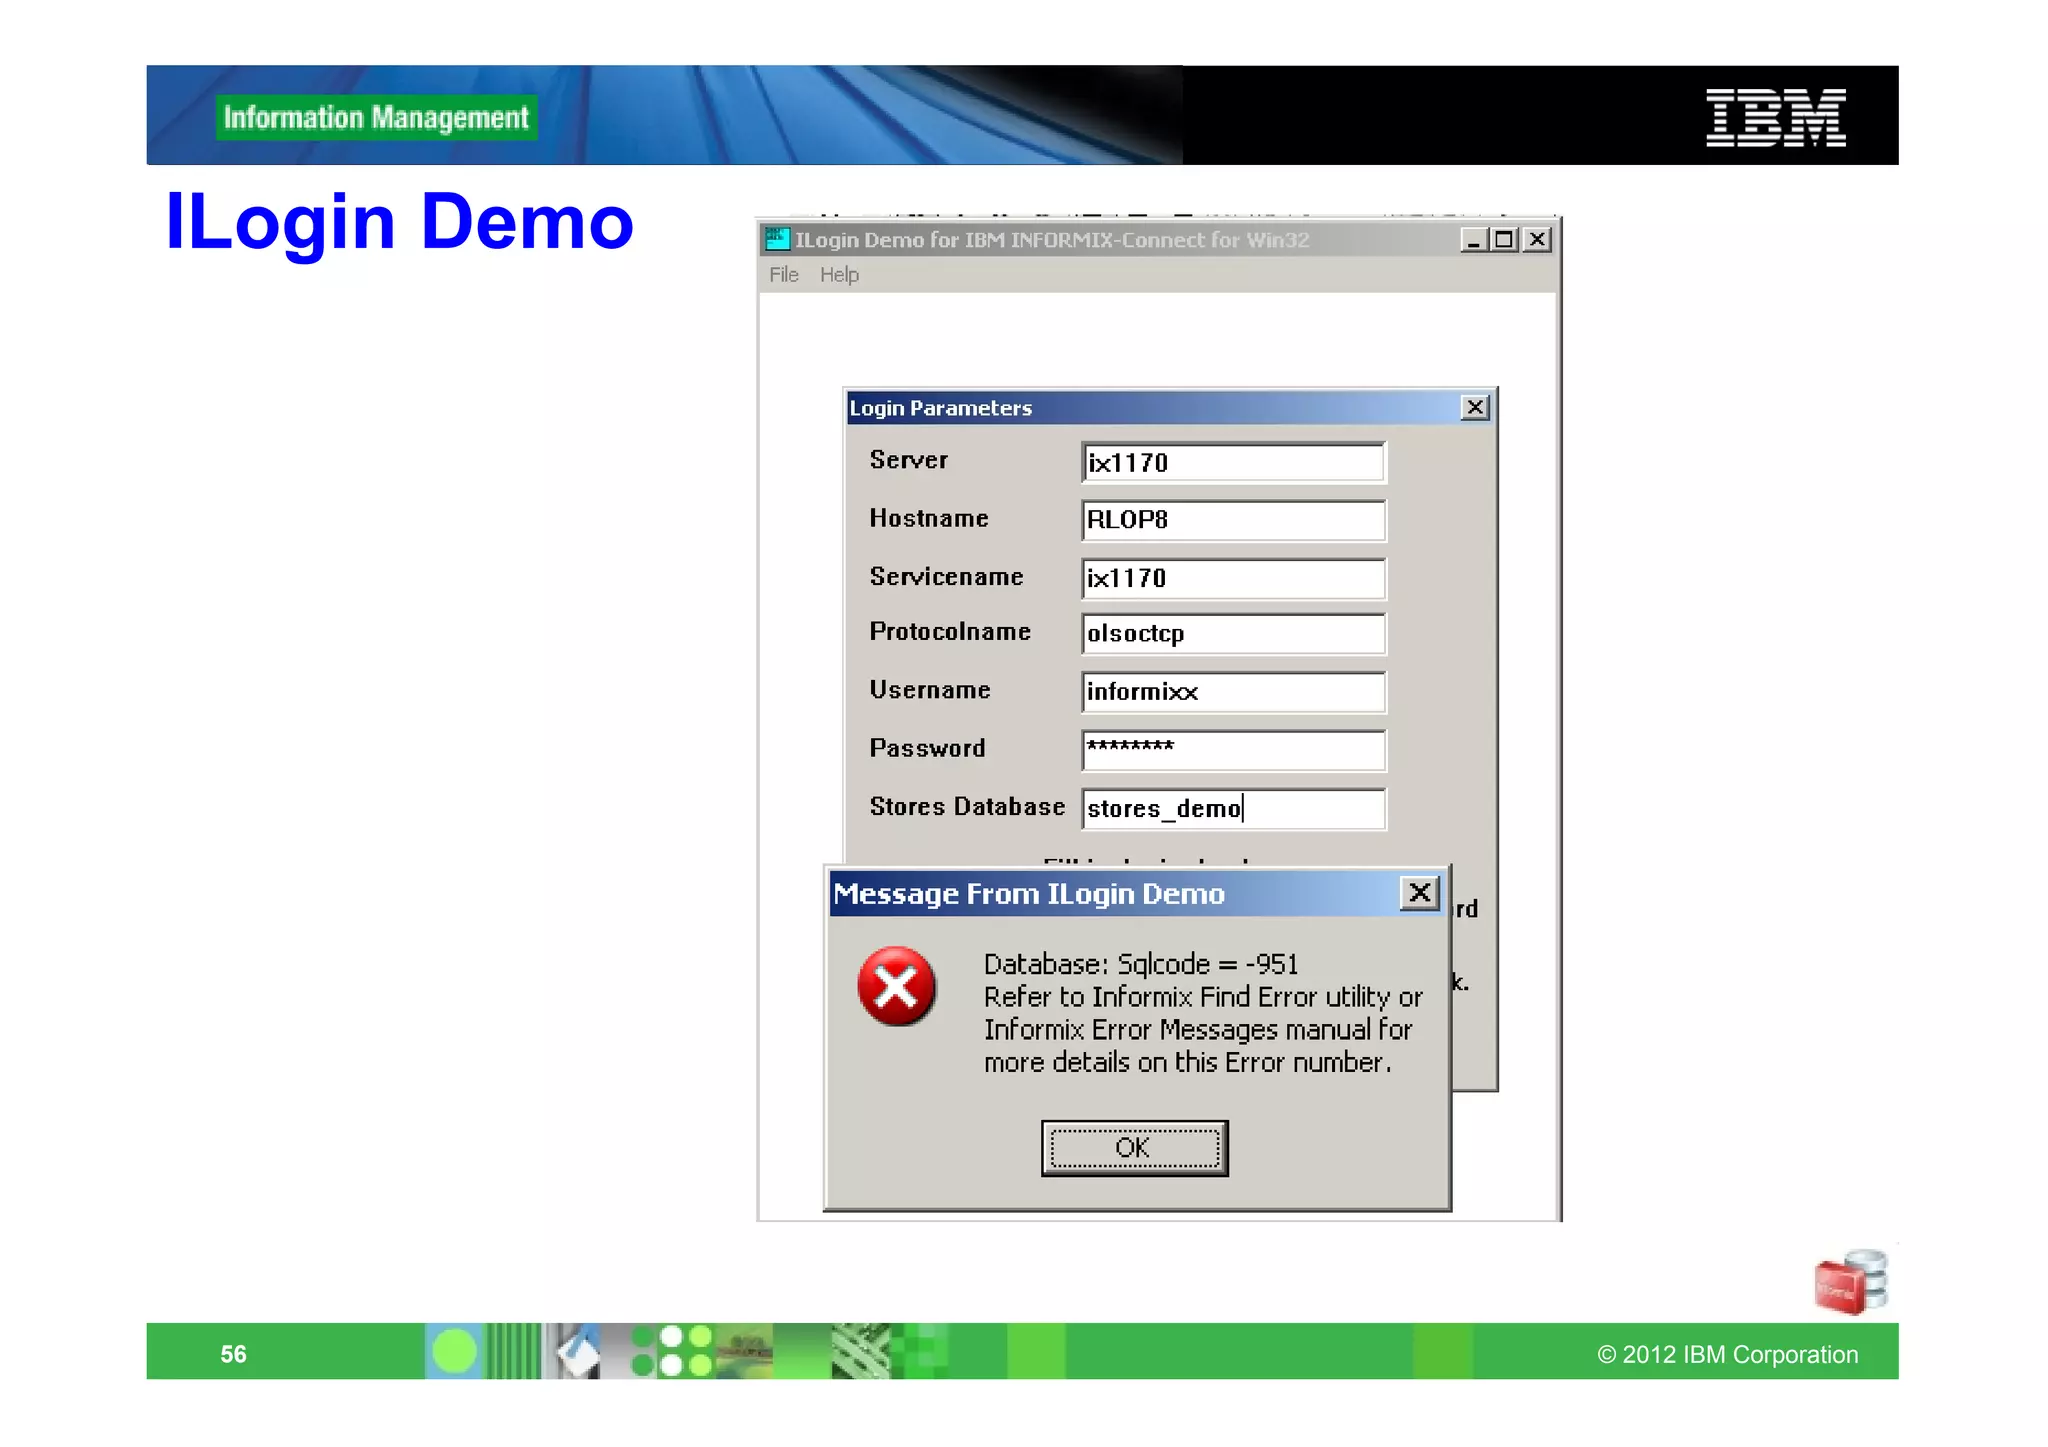
Task: Click the ILogin Demo window title icon
Action: tap(777, 239)
